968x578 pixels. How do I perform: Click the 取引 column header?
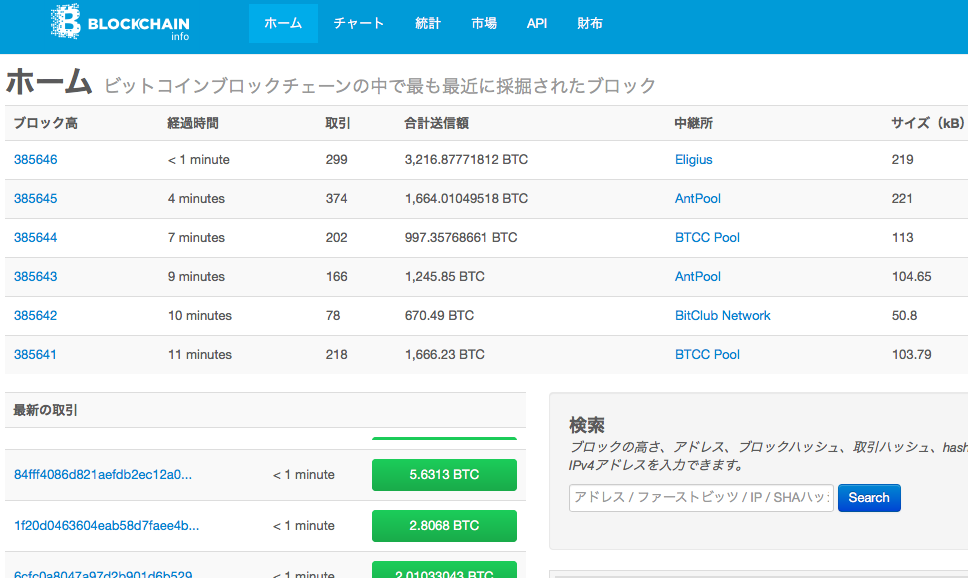tap(338, 123)
